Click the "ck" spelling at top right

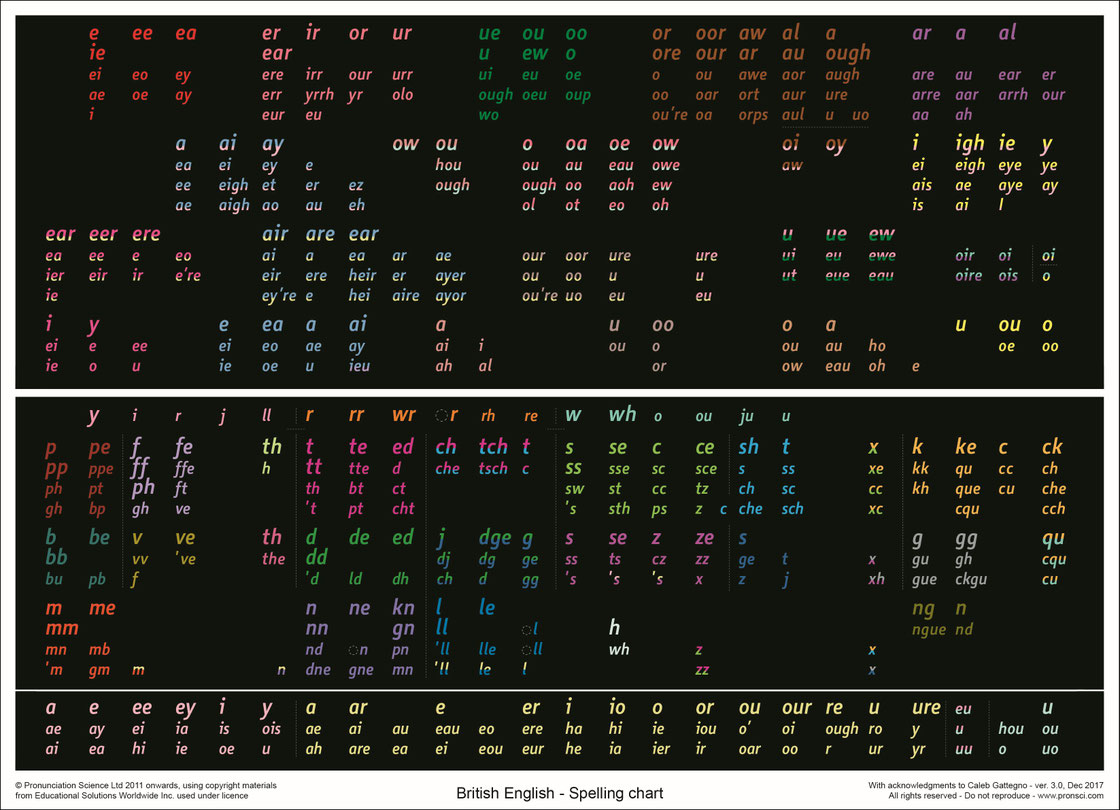point(1053,447)
